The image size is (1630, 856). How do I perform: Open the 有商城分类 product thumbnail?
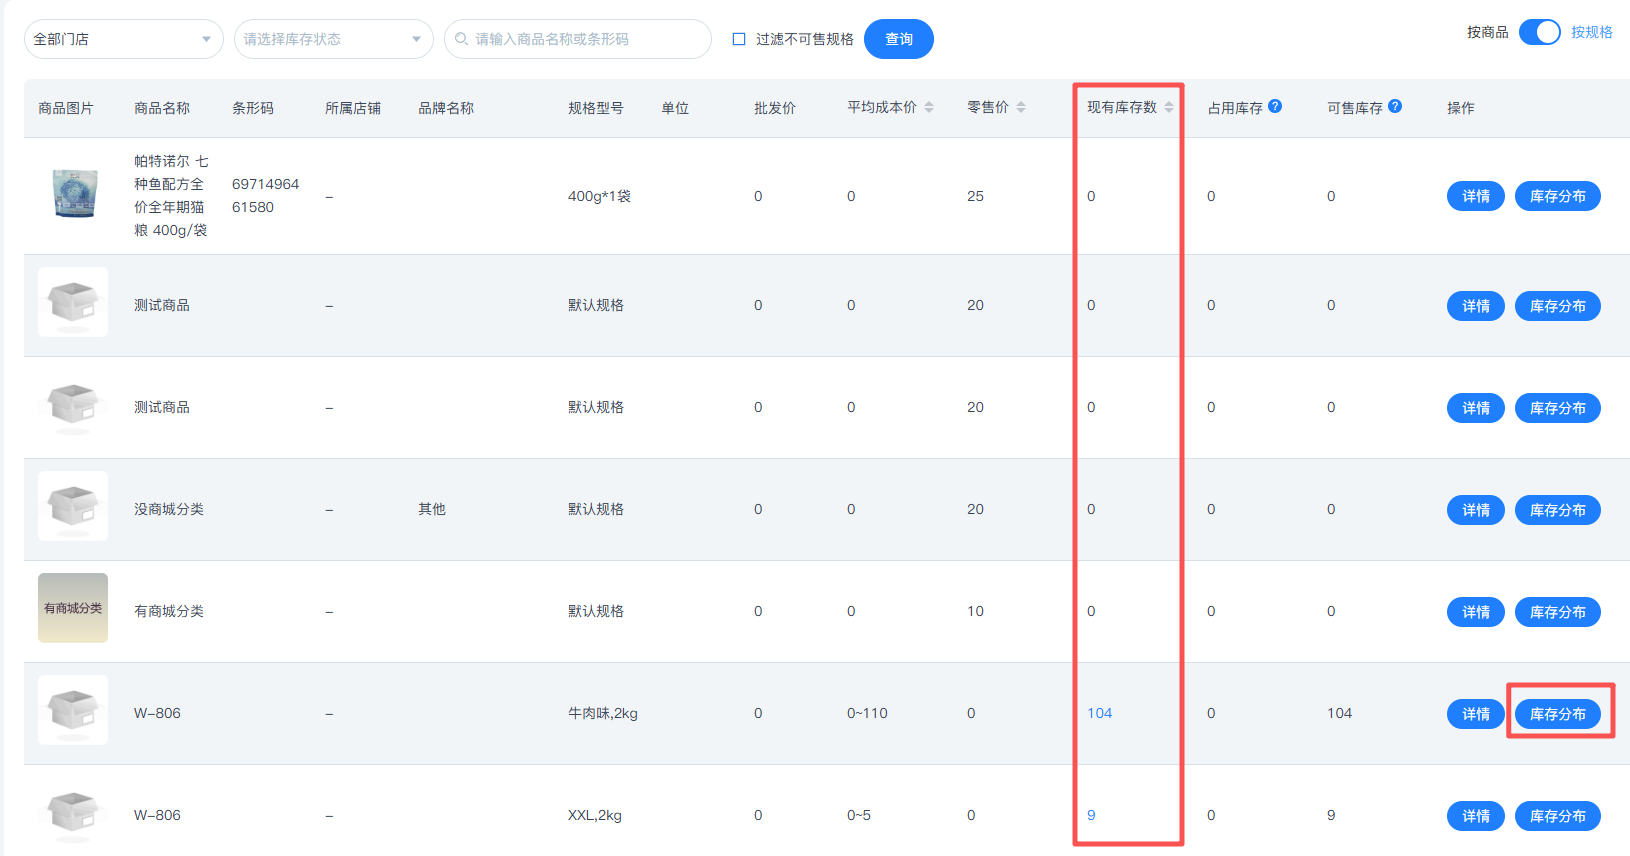[x=73, y=608]
